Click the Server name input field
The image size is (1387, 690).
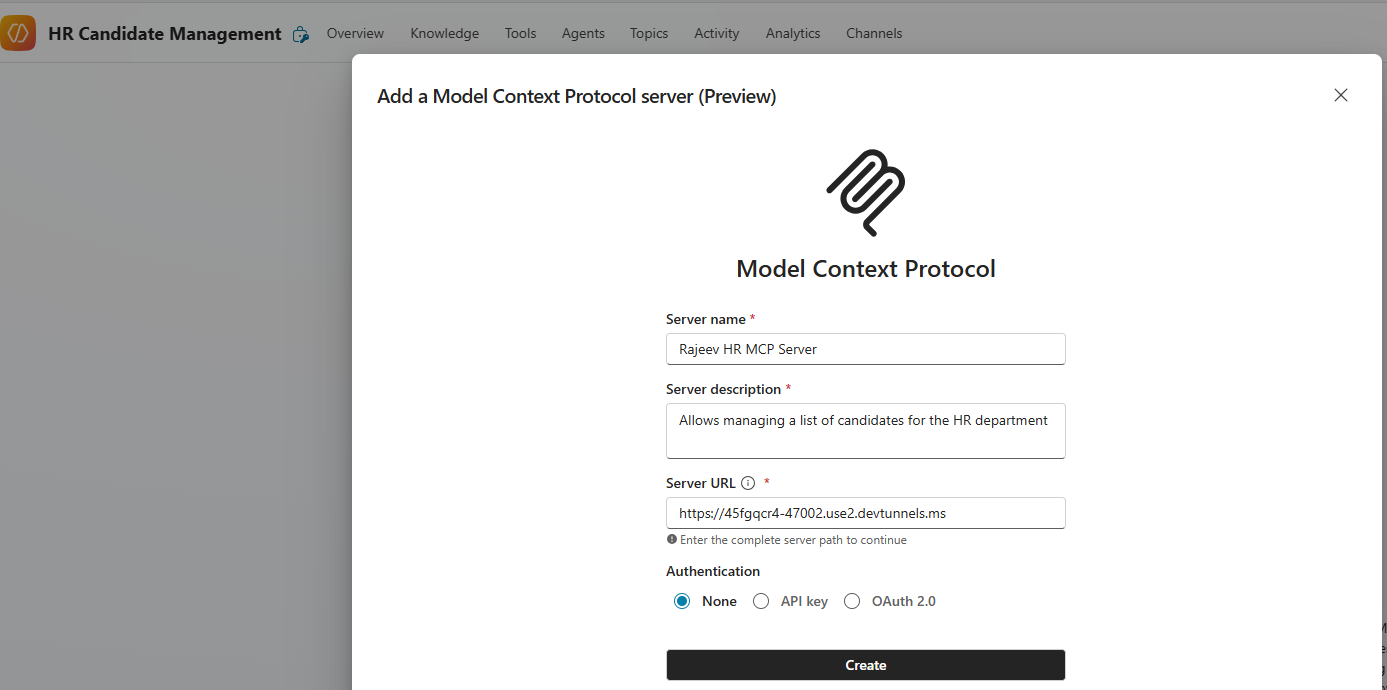[x=865, y=349]
